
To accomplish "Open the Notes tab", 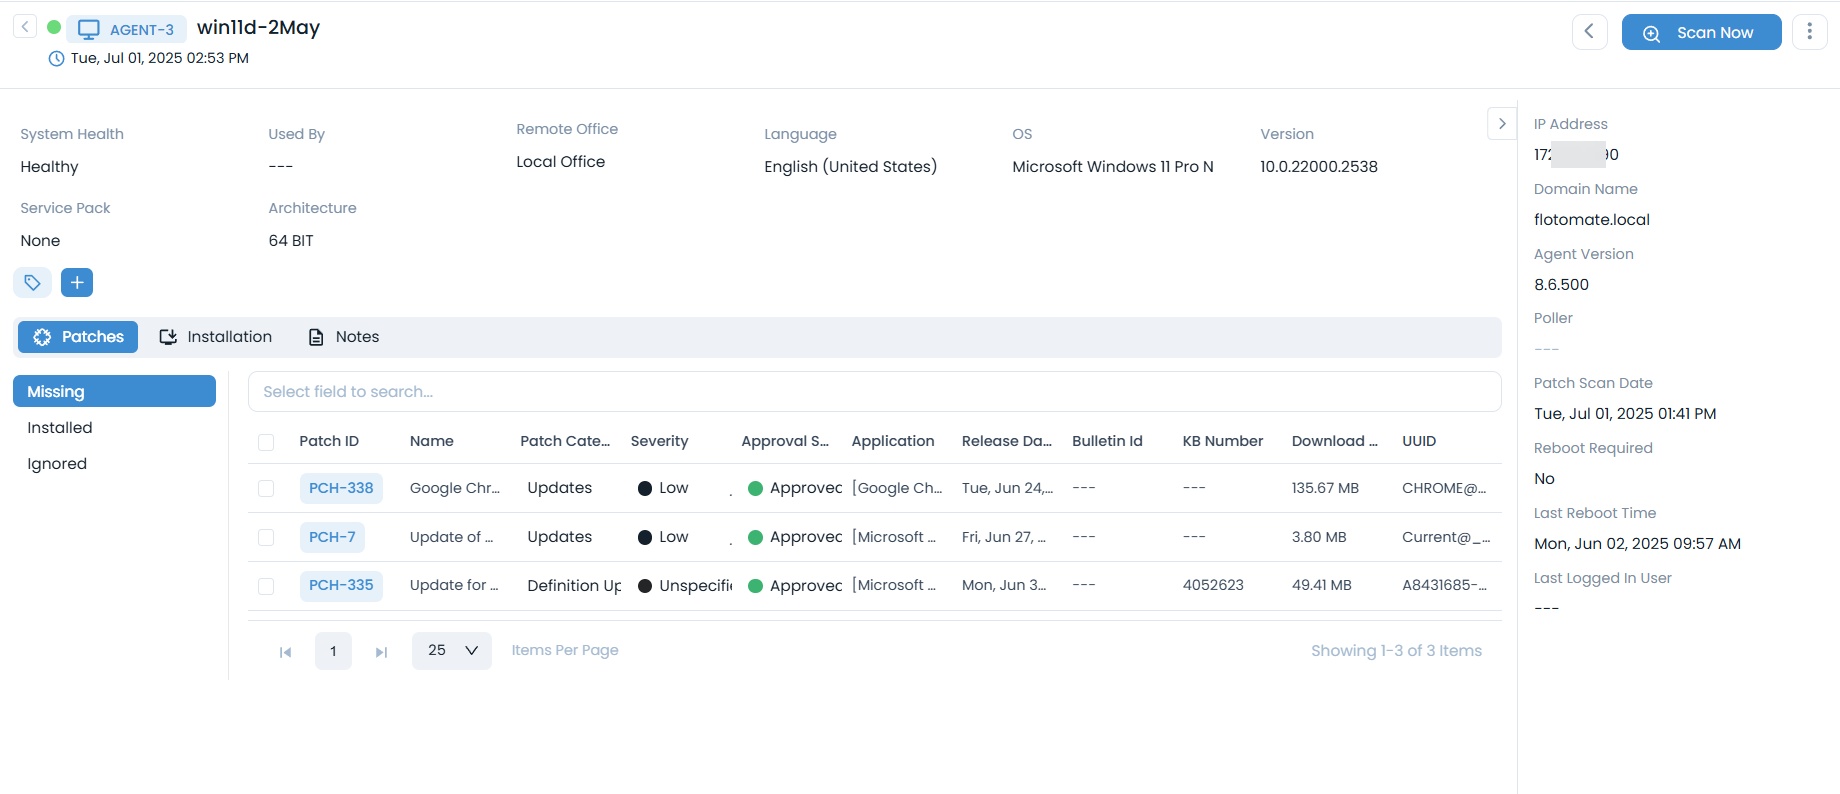I will tap(344, 337).
